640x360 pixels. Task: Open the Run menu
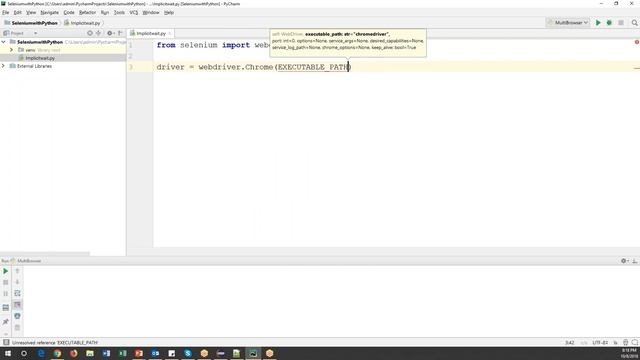point(105,13)
